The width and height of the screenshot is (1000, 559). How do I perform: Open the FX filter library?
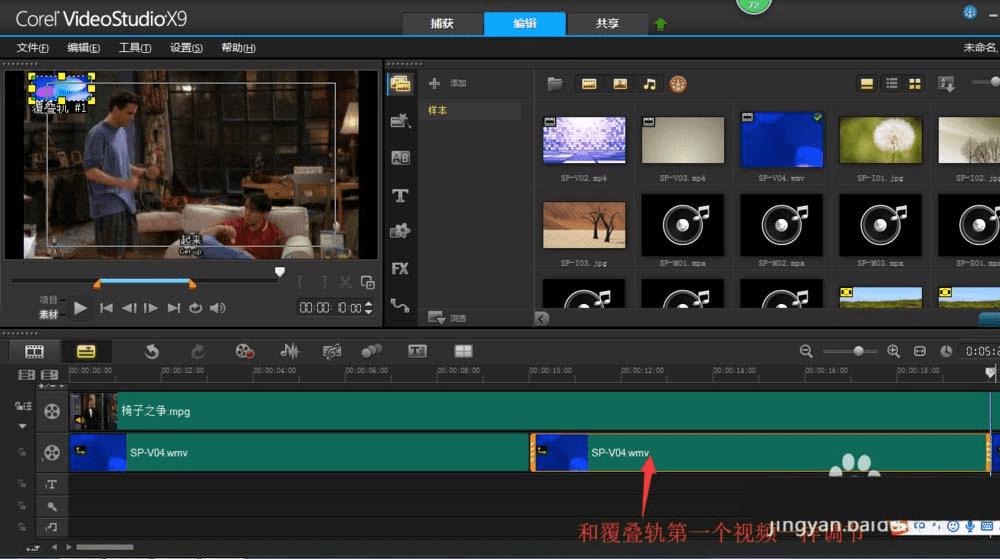(x=400, y=268)
